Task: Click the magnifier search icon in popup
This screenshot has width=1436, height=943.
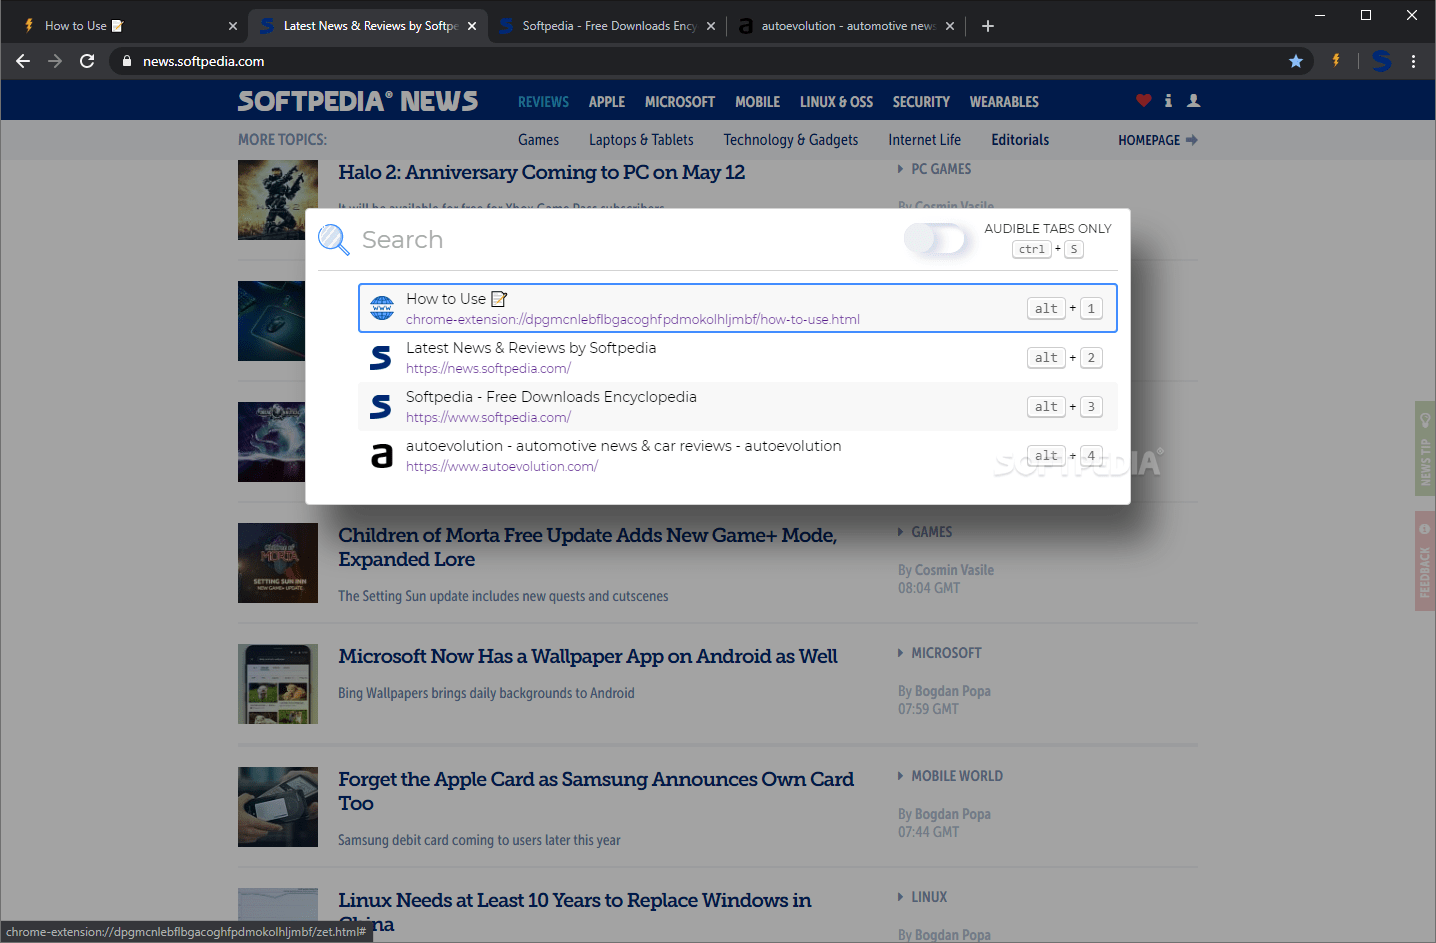Action: (x=333, y=240)
